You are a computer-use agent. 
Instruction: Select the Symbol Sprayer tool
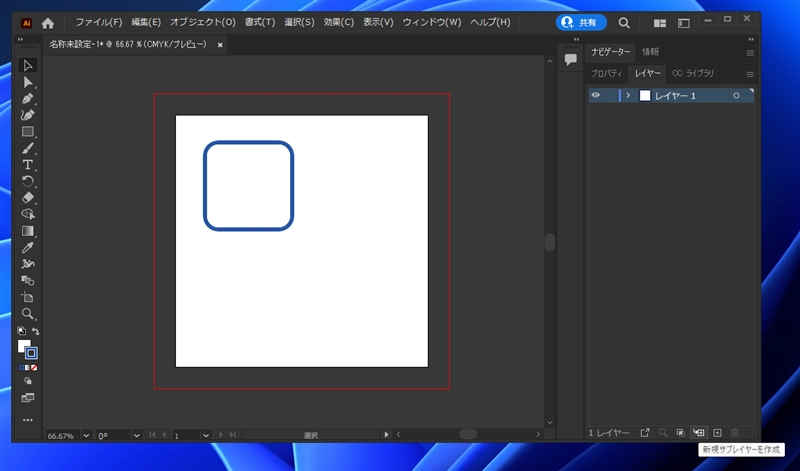tap(28, 264)
